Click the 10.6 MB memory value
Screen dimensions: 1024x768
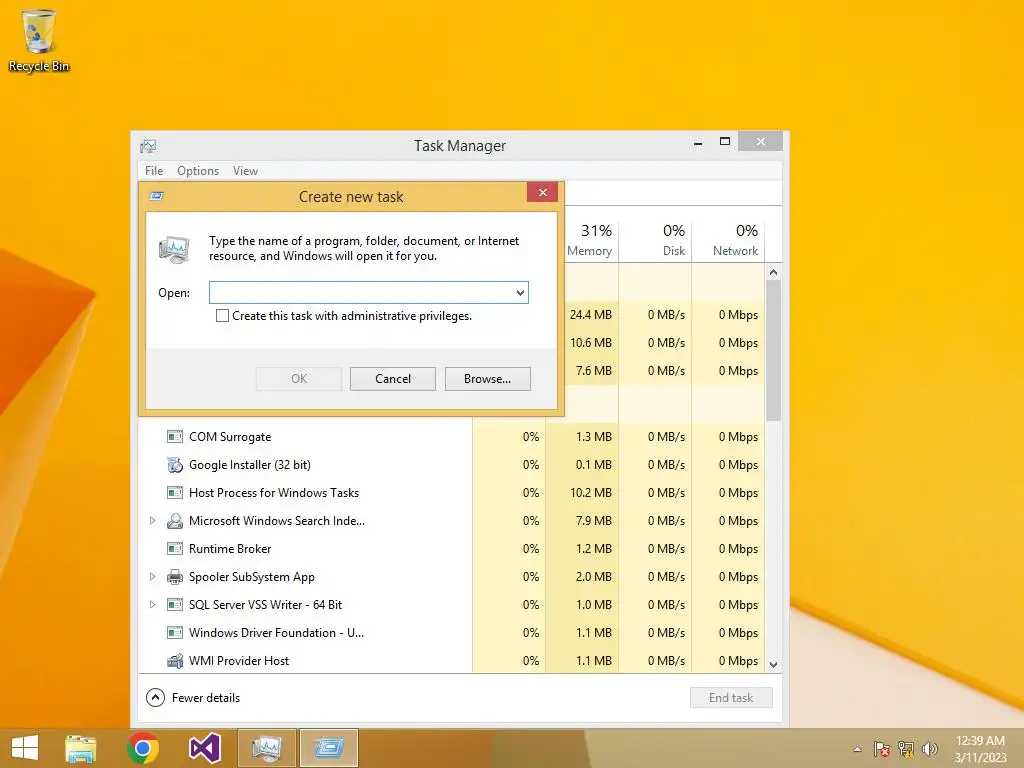click(x=590, y=343)
